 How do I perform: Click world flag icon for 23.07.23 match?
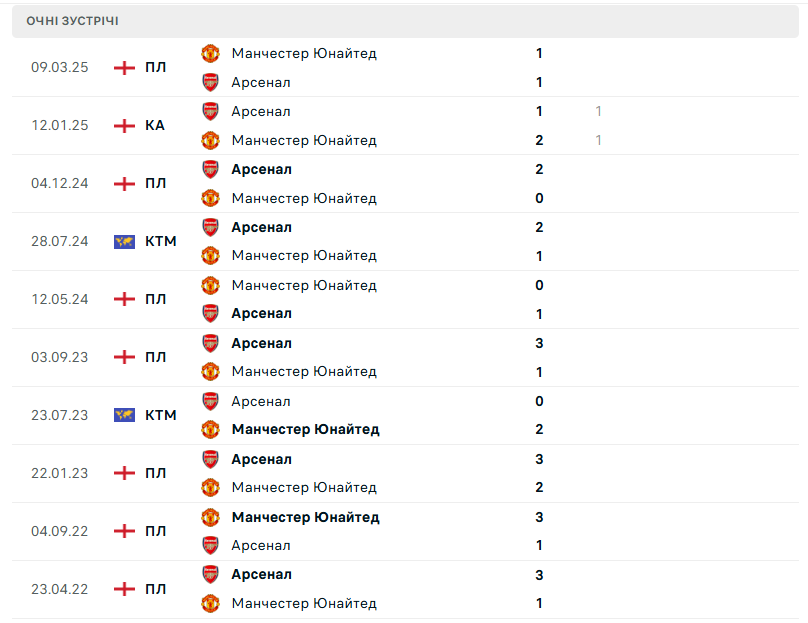pyautogui.click(x=124, y=415)
